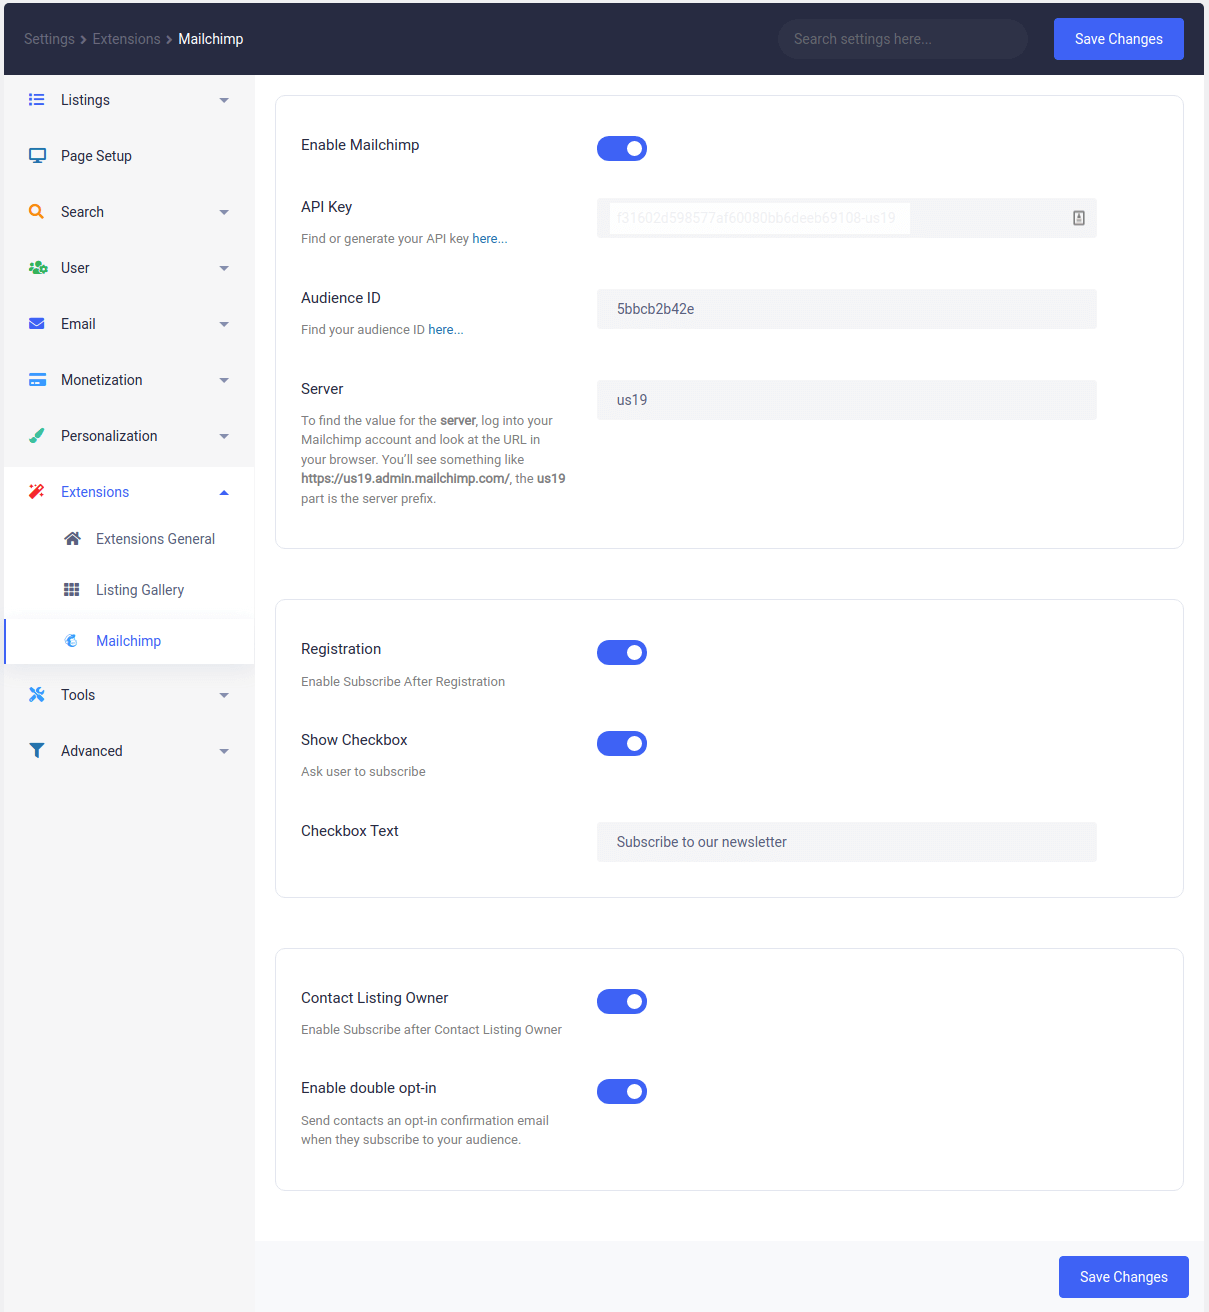Click the Mailchimp extension icon

(71, 640)
